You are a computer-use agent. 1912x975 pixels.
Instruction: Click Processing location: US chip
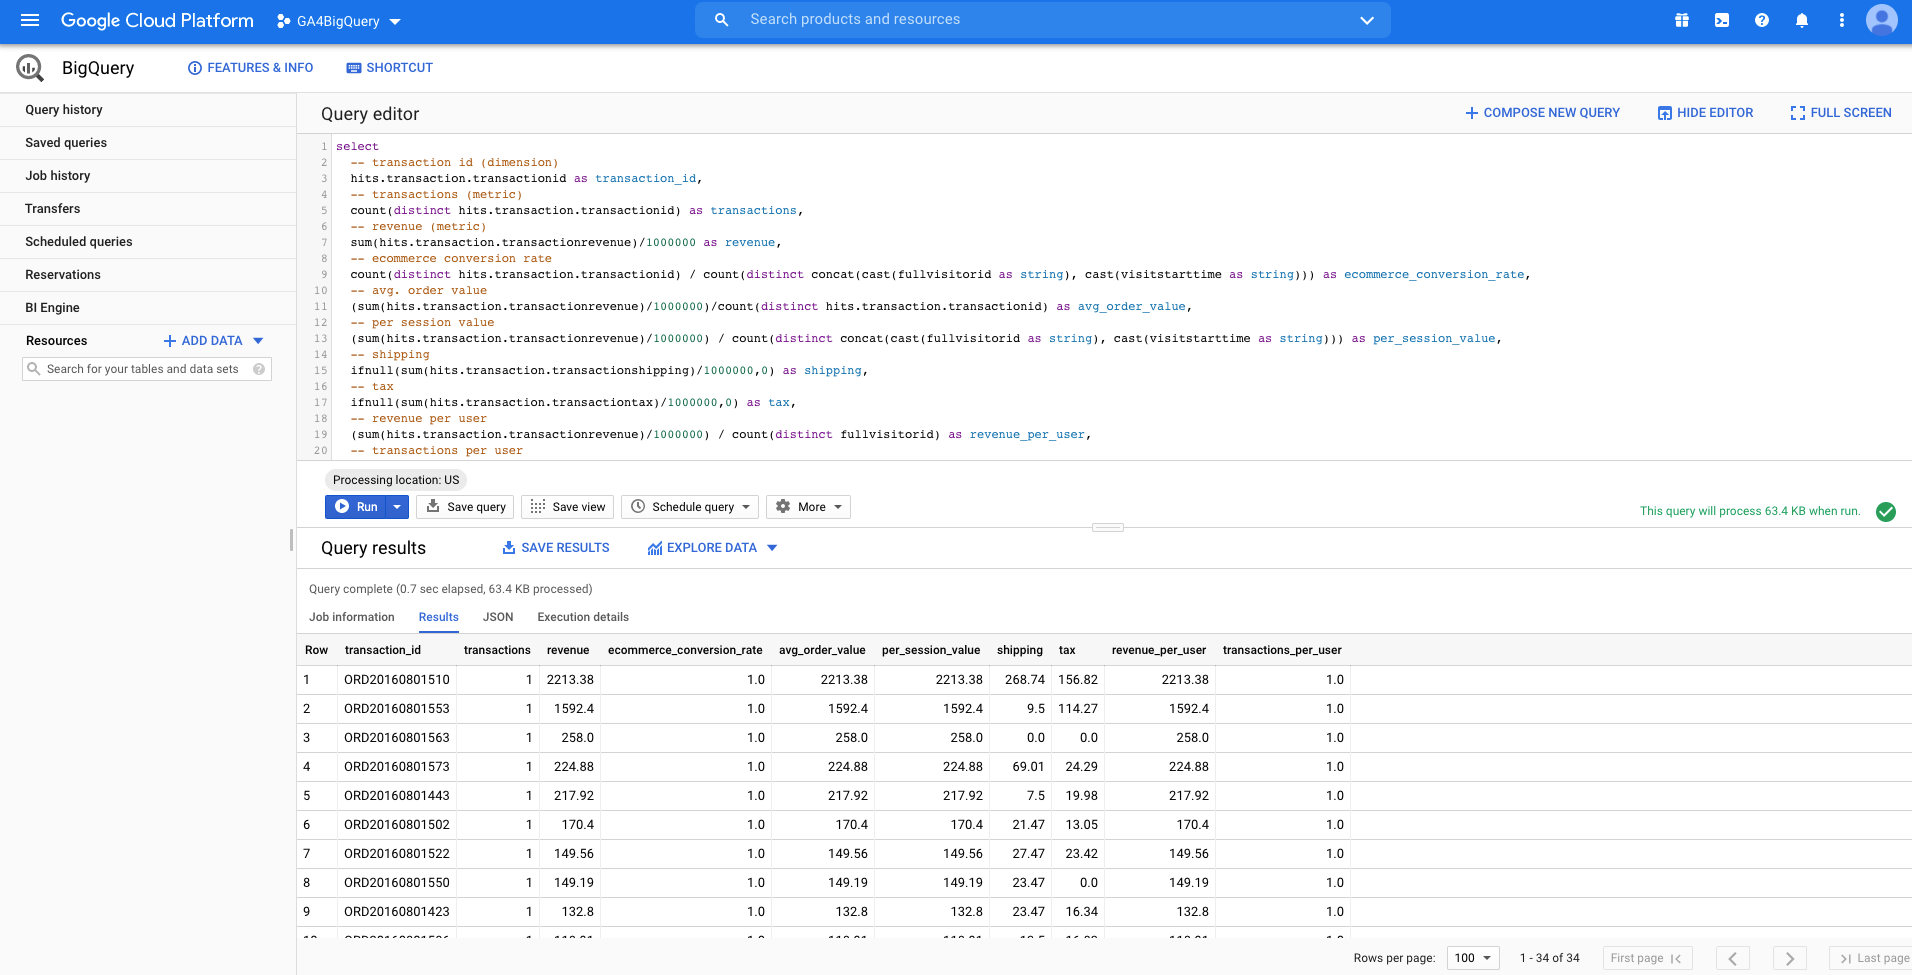(396, 480)
